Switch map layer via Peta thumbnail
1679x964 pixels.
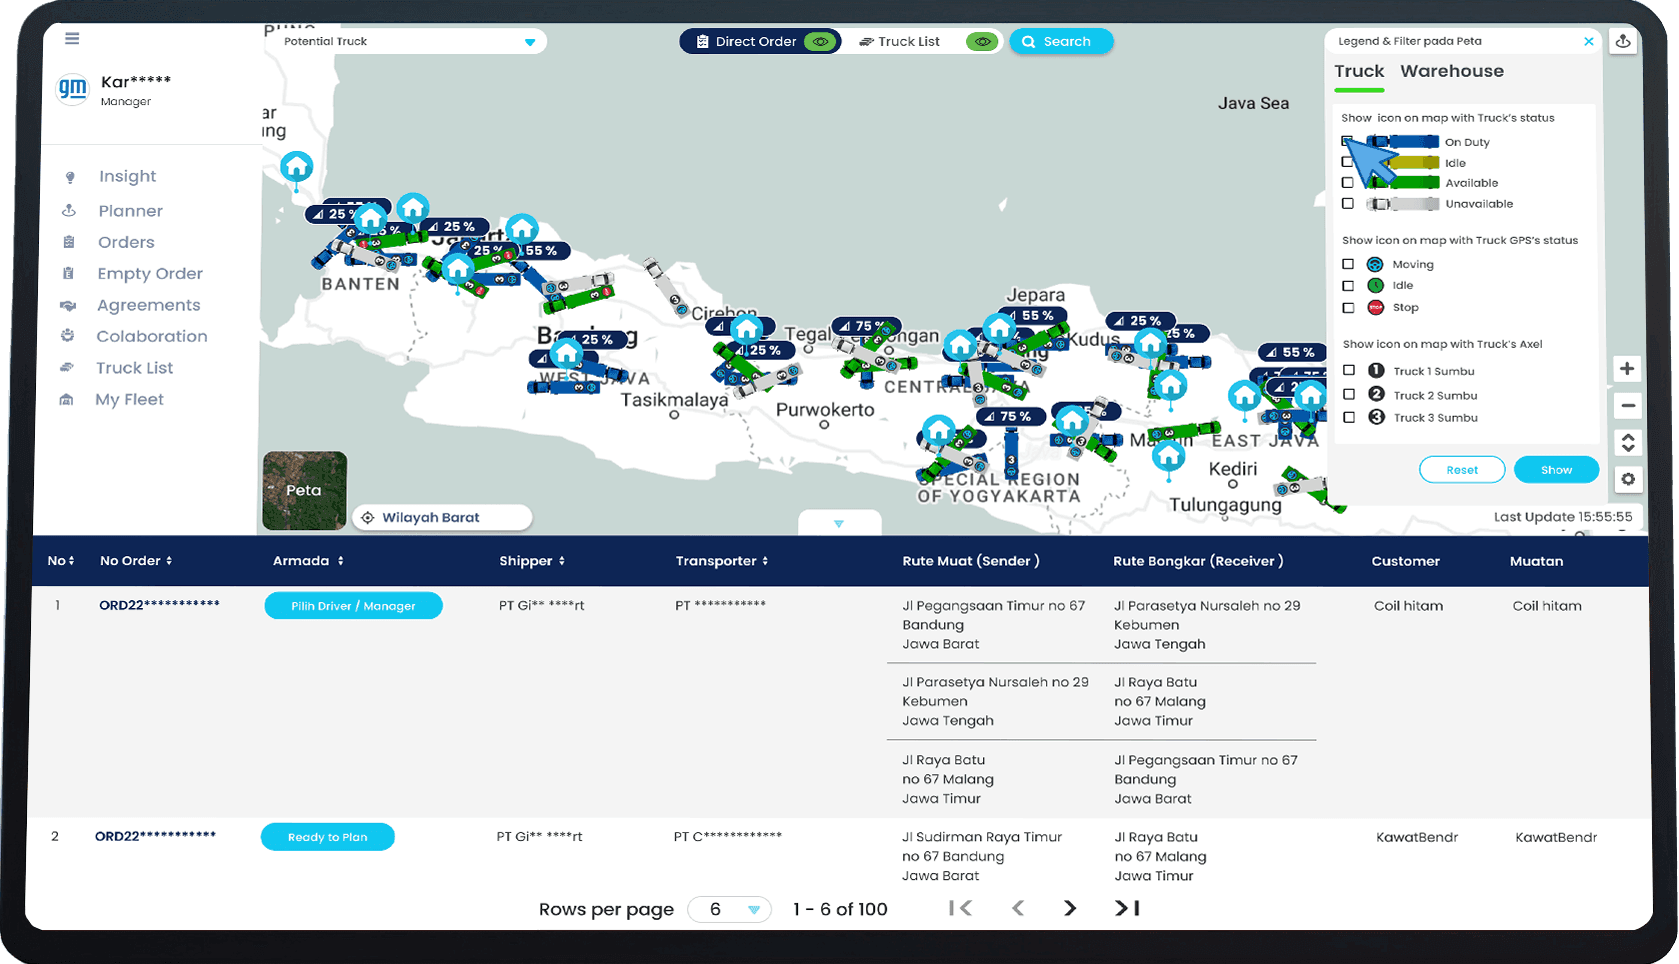pyautogui.click(x=304, y=490)
